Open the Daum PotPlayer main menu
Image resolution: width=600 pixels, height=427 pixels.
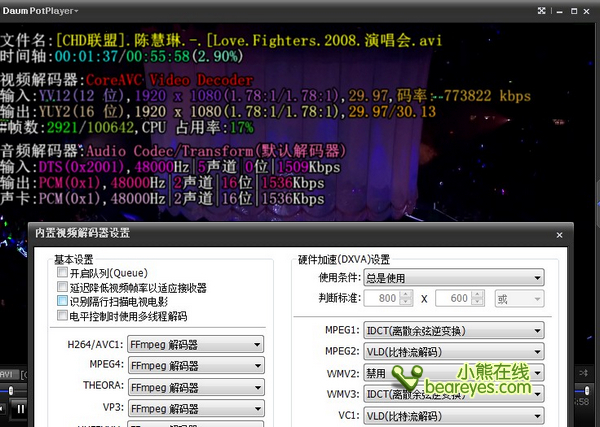pos(40,11)
